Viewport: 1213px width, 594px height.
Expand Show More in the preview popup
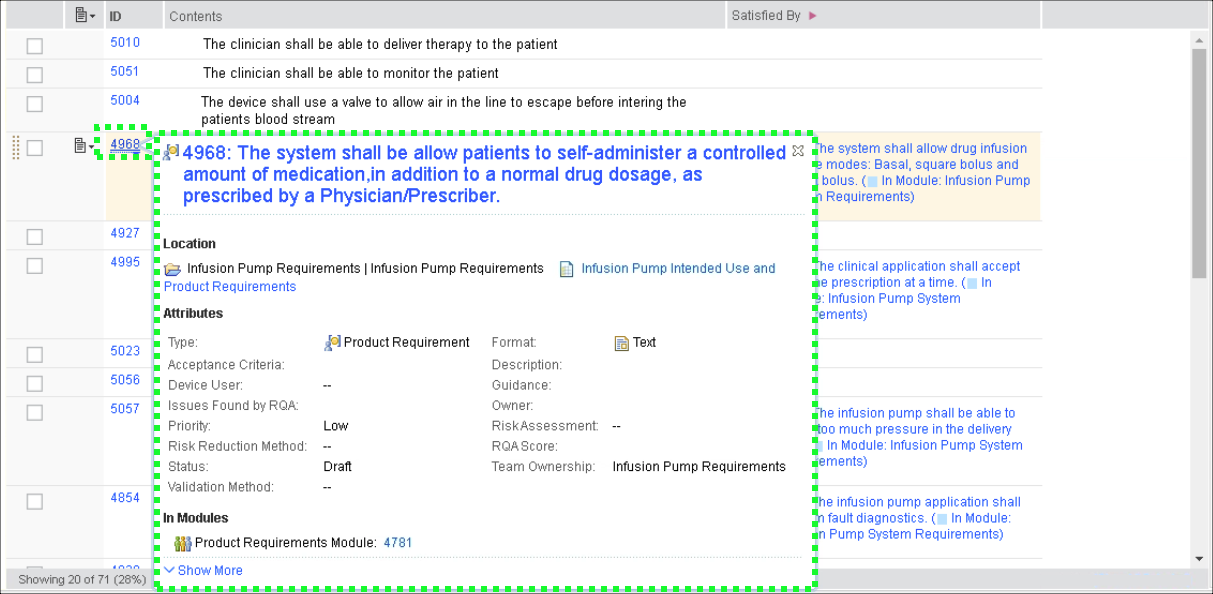click(x=203, y=571)
